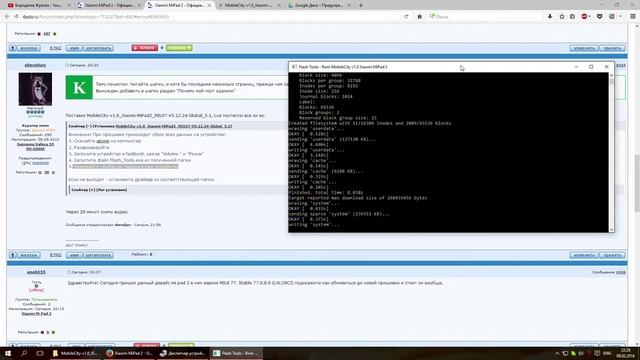Click the browser page vertical scrollbar thumb
640x360 pixels.
[x=637, y=182]
